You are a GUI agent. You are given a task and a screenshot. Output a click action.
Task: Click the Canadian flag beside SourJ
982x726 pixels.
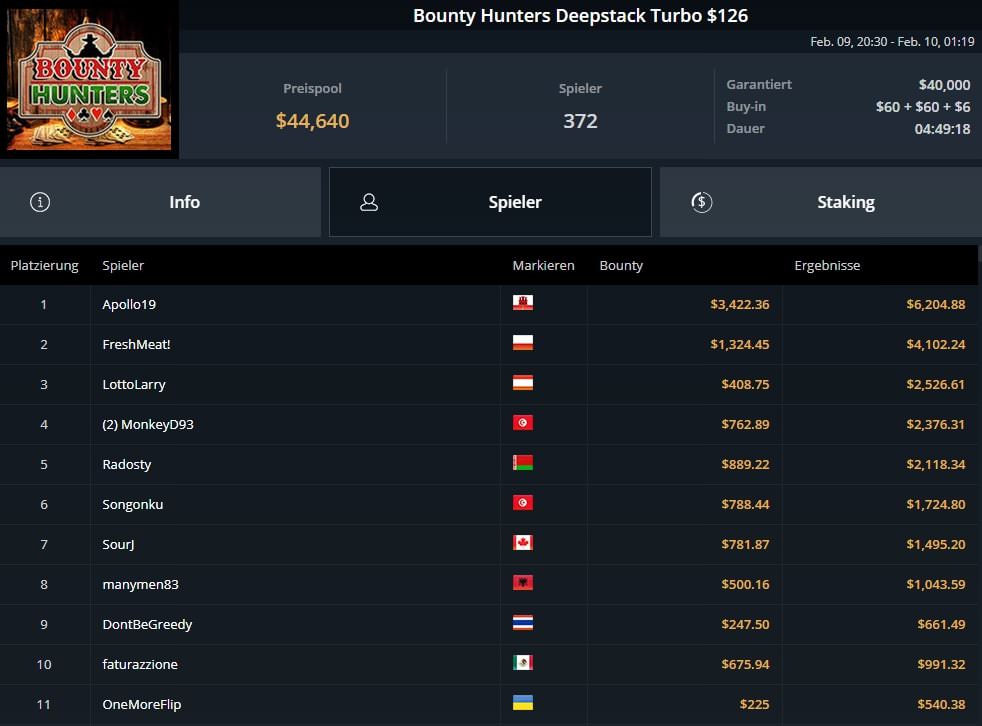522,543
